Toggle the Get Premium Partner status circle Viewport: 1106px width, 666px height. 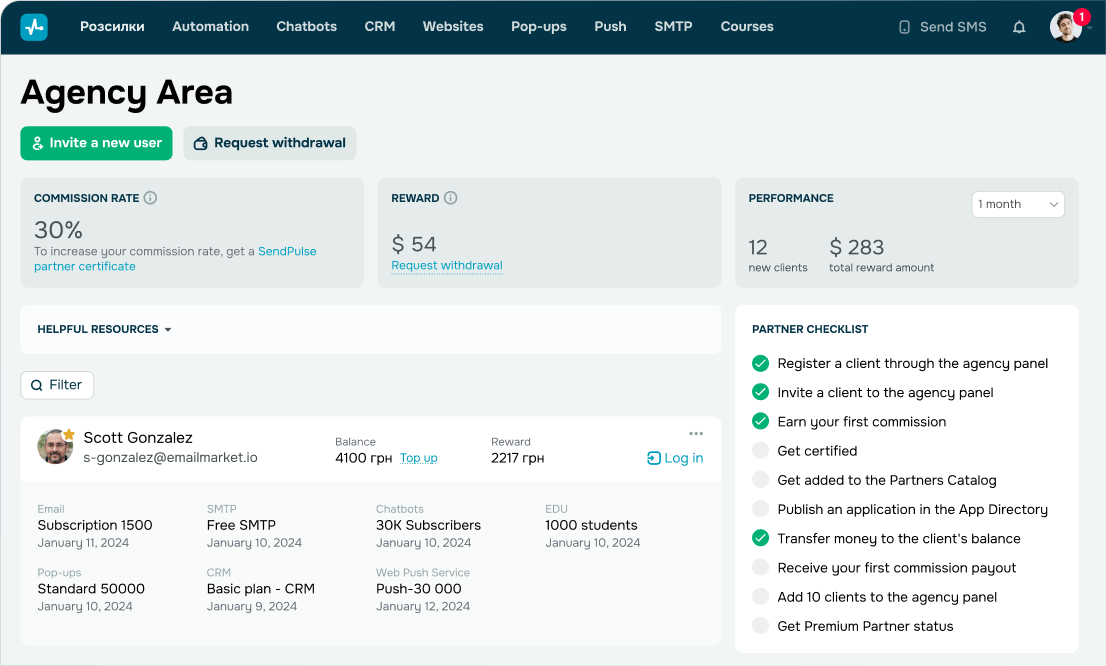760,626
